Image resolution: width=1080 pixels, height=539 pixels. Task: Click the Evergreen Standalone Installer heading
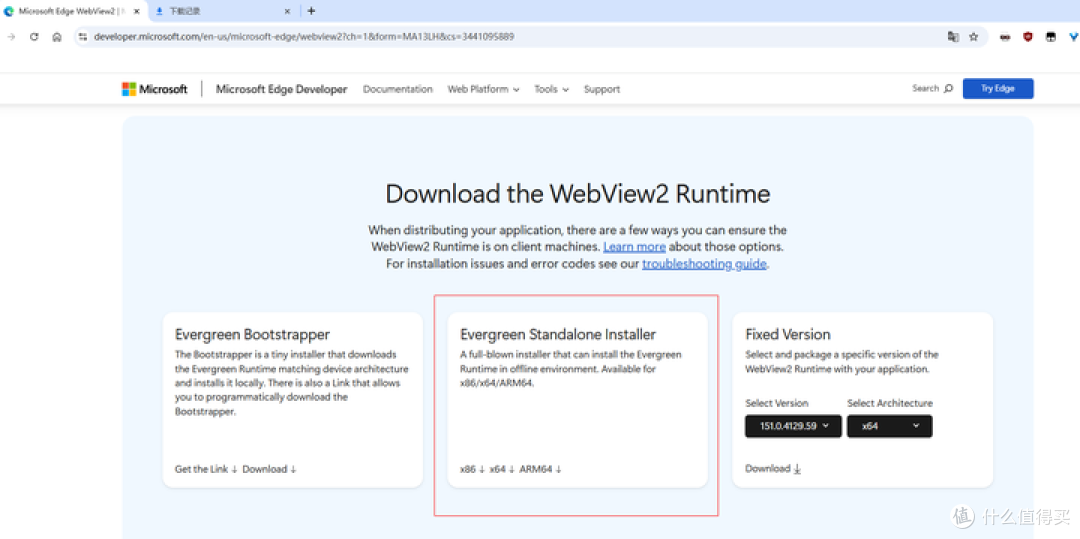pyautogui.click(x=558, y=335)
